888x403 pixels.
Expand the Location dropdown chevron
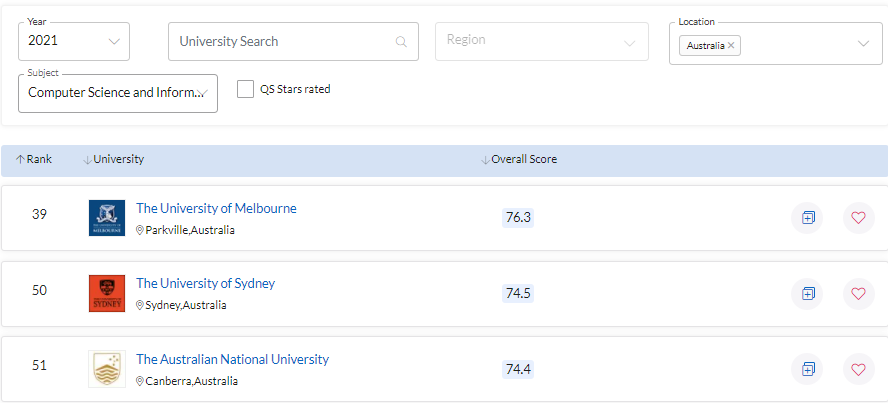coord(863,44)
